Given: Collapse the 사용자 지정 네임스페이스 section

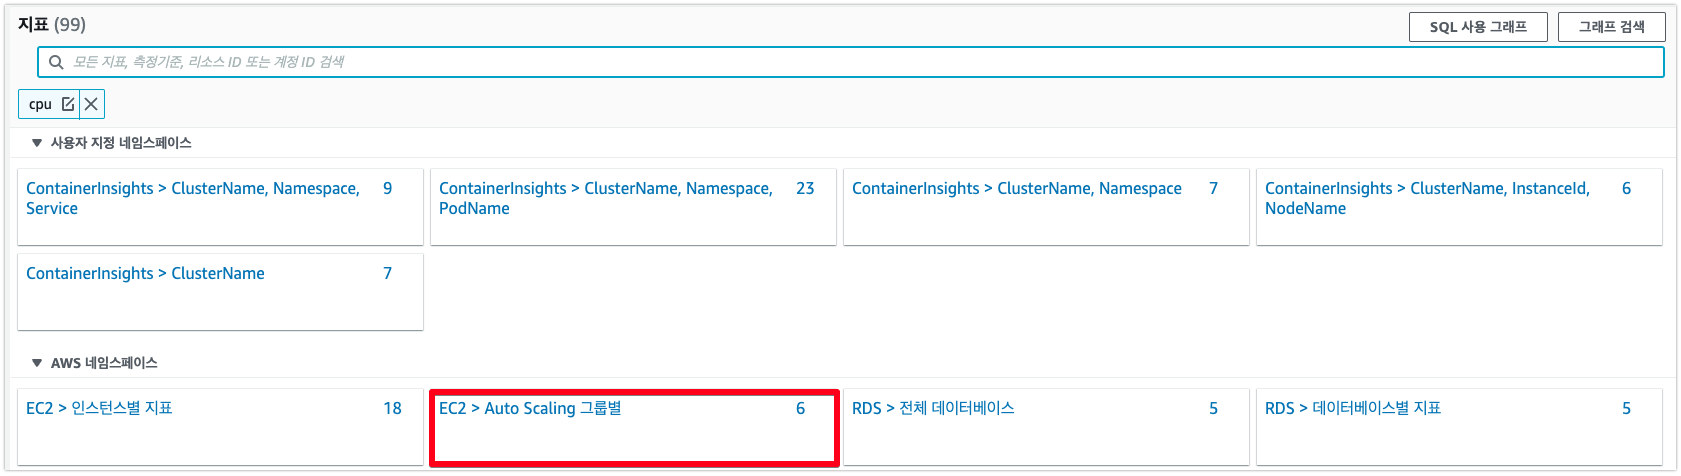Looking at the screenshot, I should pos(37,143).
